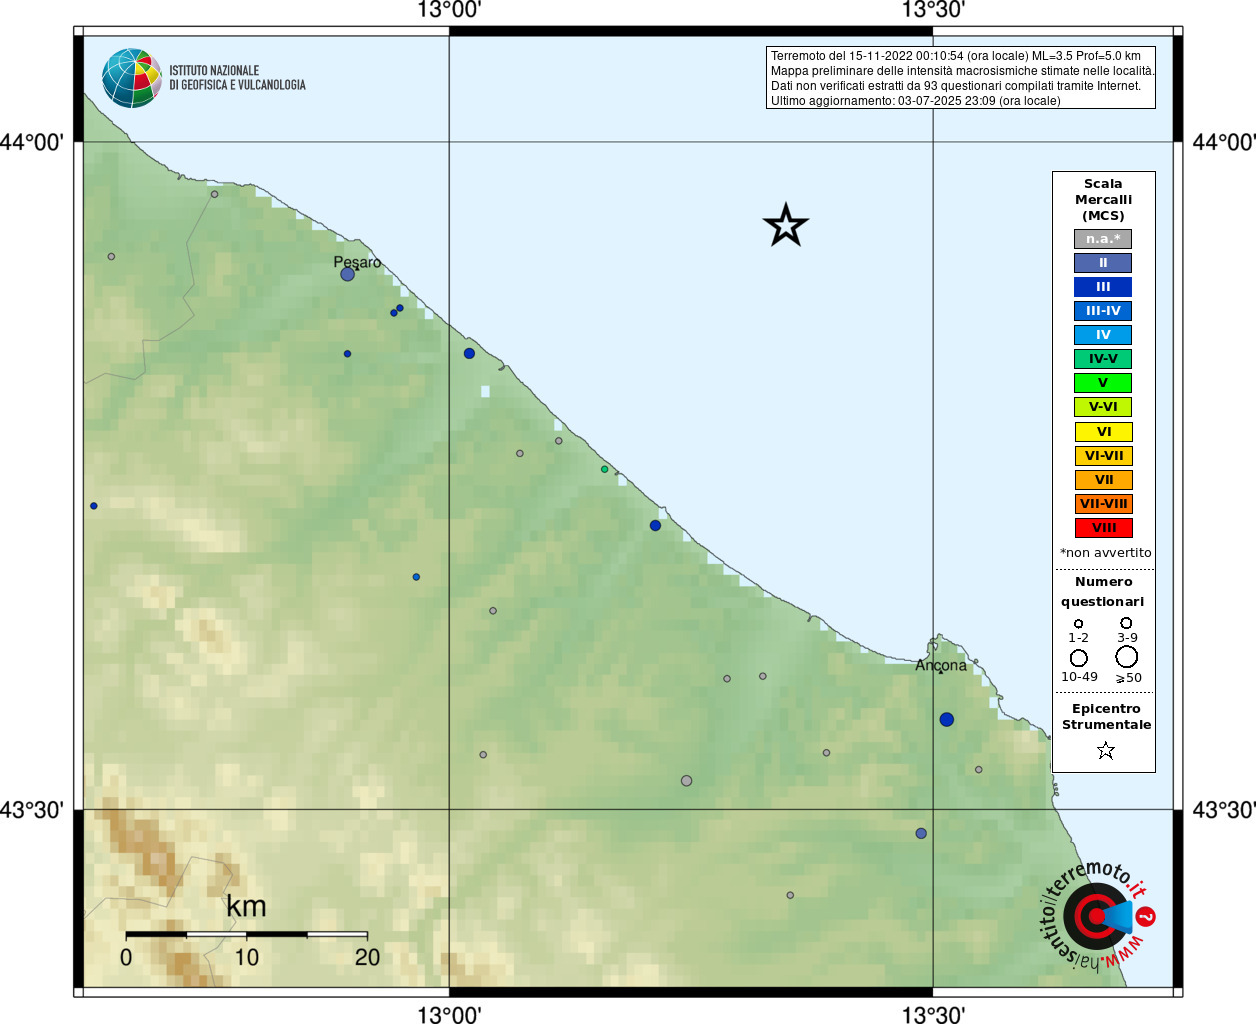The width and height of the screenshot is (1256, 1024).
Task: Select the VIII red legend swatch
Action: 1103,528
